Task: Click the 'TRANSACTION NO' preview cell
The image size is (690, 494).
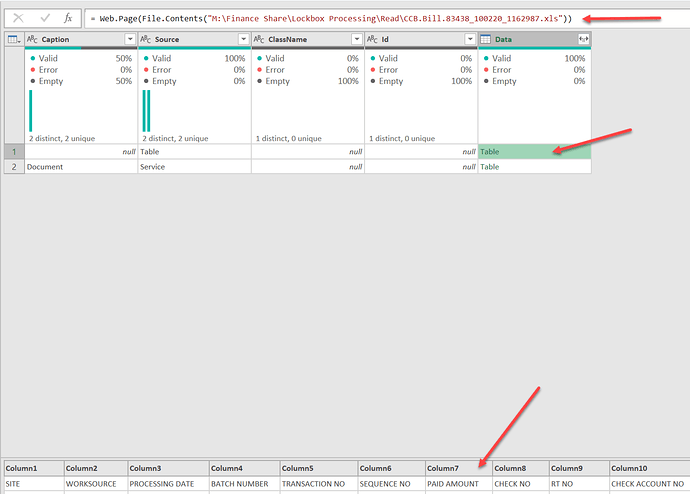Action: (319, 484)
